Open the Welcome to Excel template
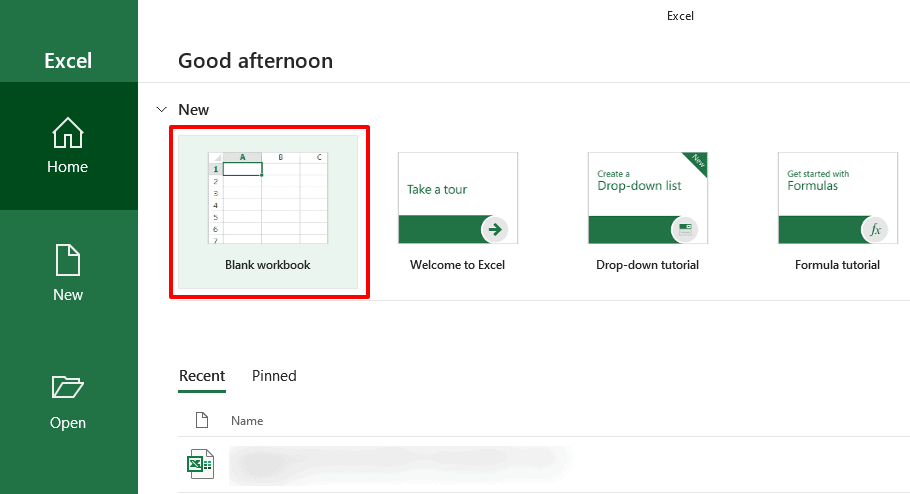 coord(457,212)
